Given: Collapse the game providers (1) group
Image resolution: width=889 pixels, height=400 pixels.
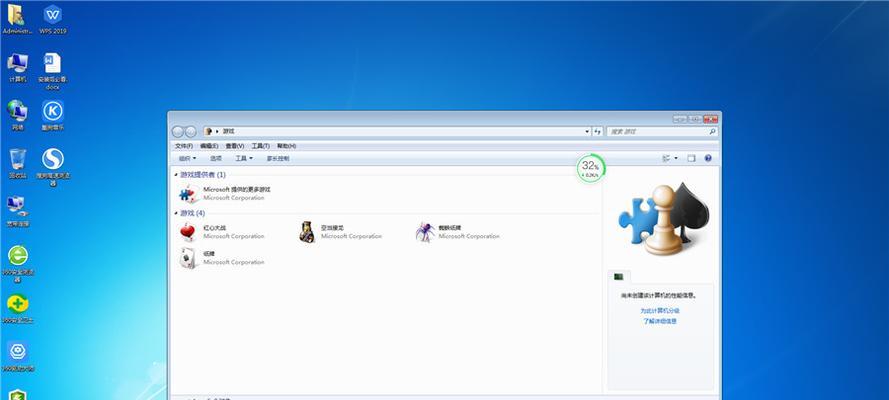Looking at the screenshot, I should 176,175.
